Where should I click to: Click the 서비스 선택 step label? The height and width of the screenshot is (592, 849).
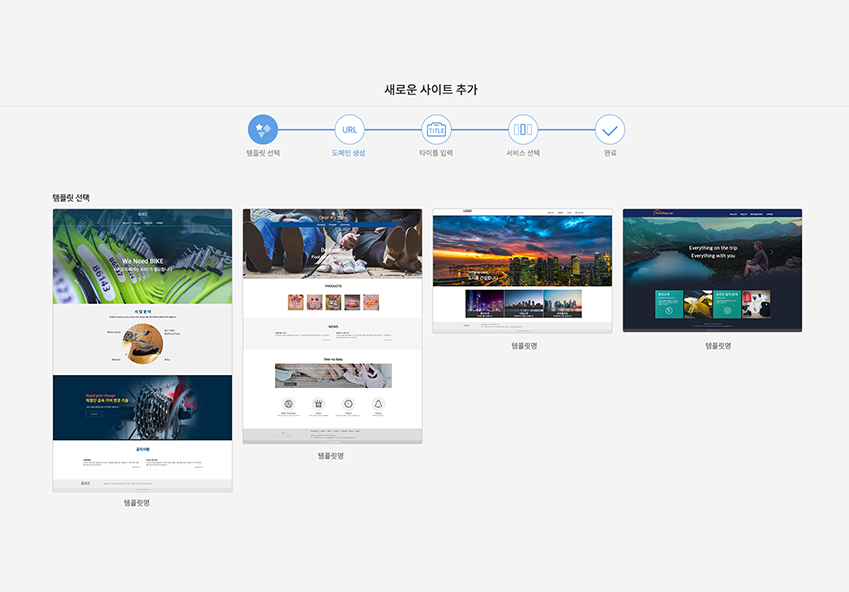point(523,153)
